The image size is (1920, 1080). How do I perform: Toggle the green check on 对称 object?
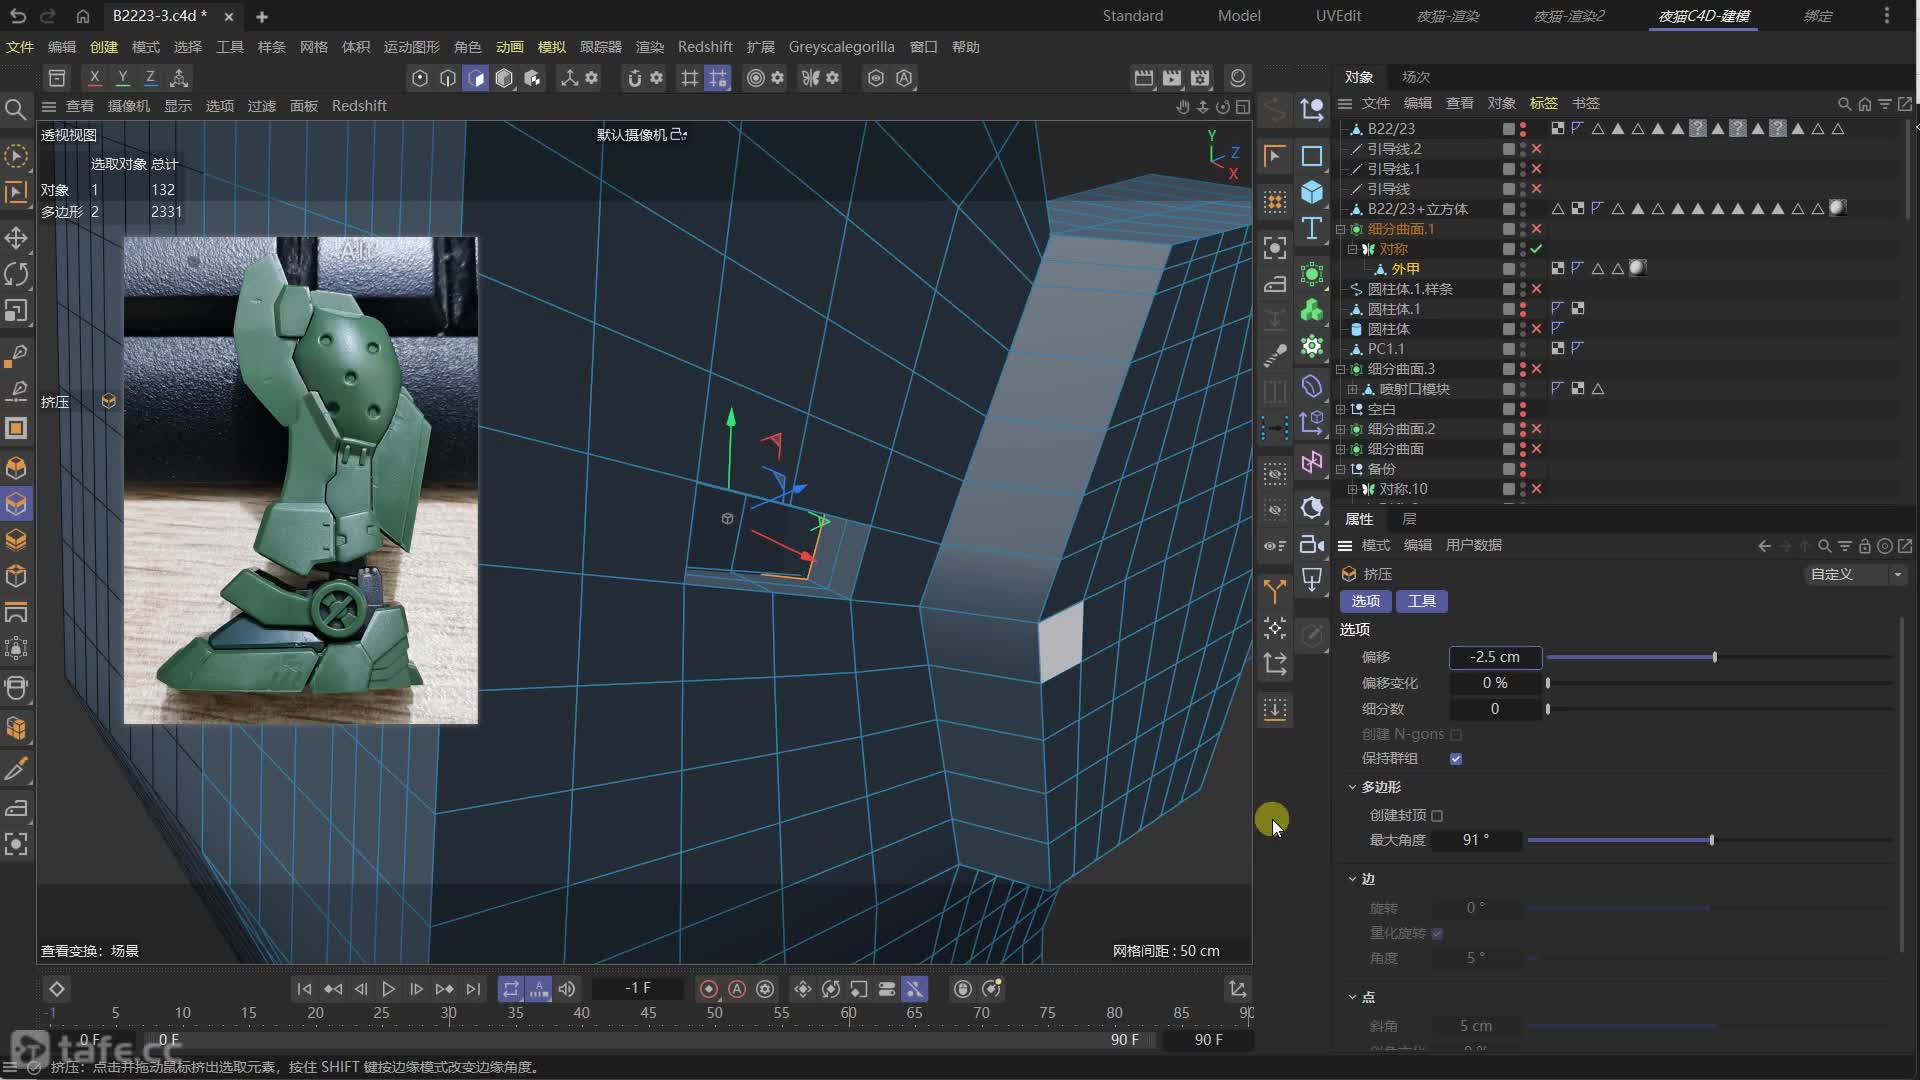(x=1537, y=249)
